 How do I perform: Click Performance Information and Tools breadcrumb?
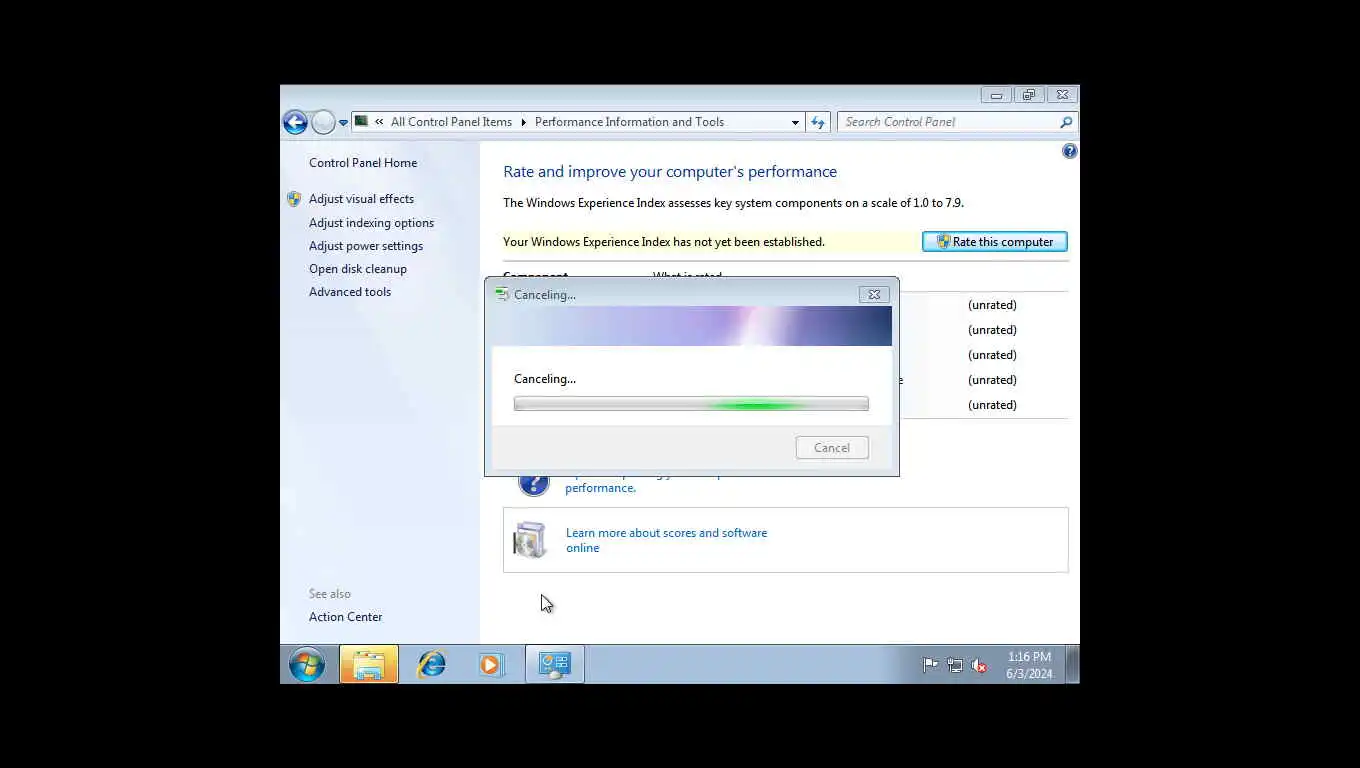tap(629, 122)
